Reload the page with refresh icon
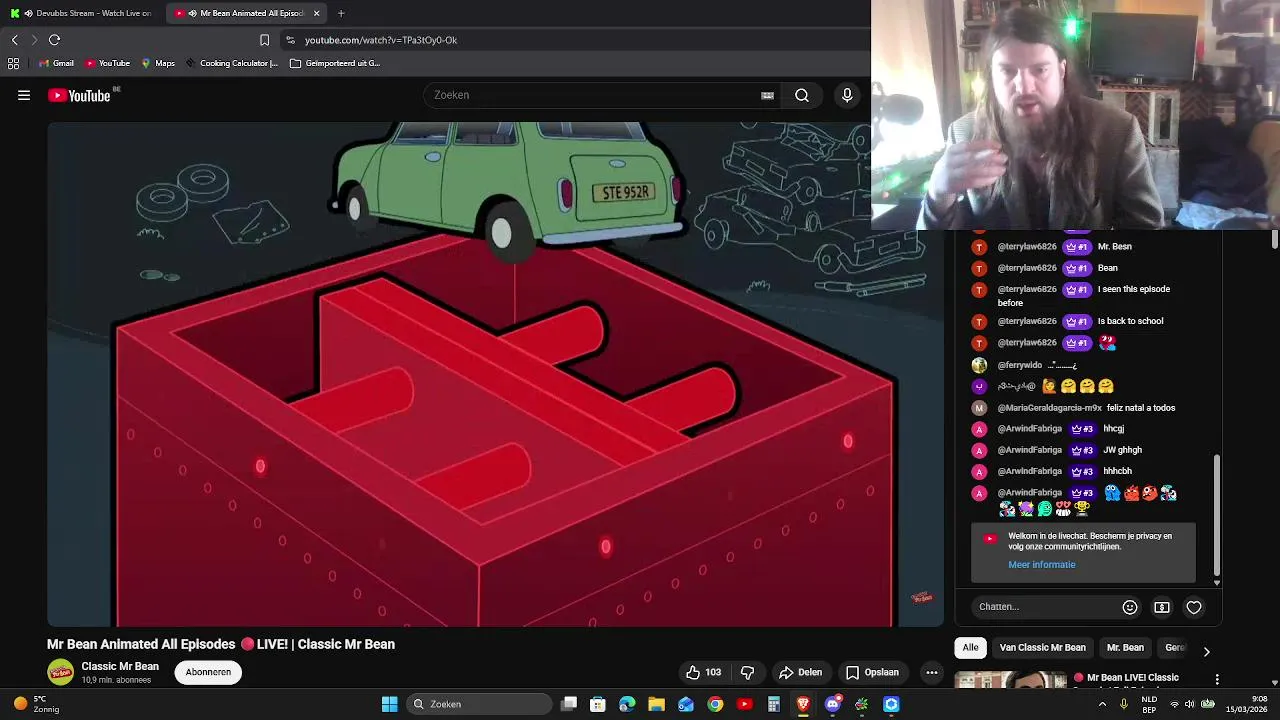The width and height of the screenshot is (1280, 720). 54,40
